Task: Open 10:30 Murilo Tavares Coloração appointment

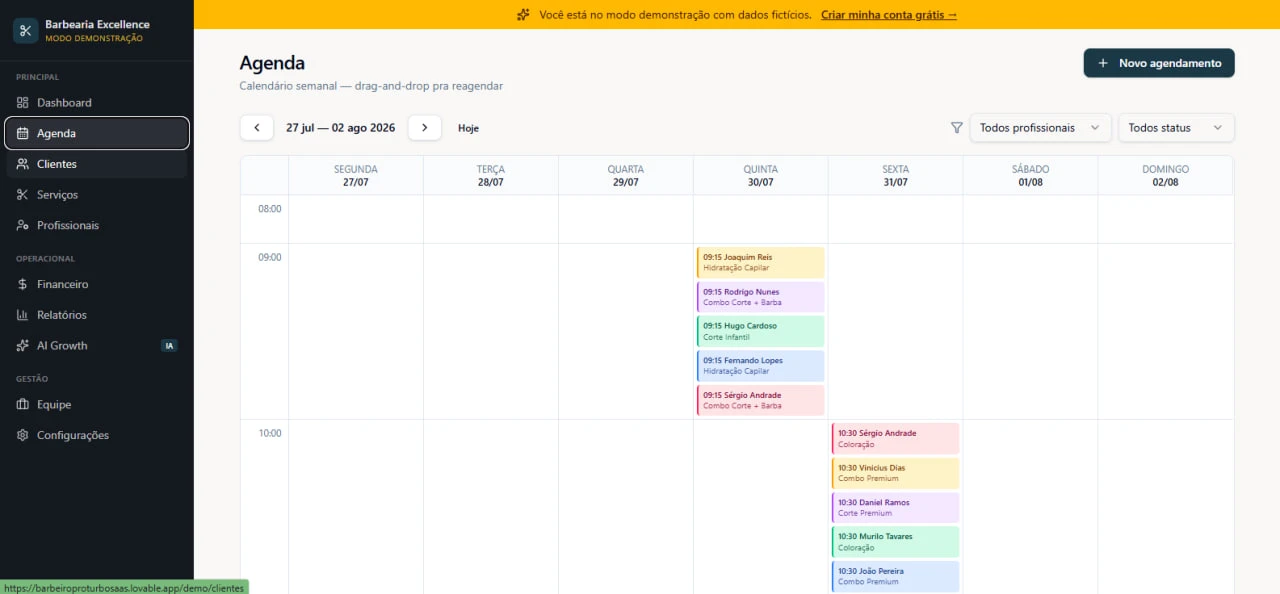Action: 895,542
